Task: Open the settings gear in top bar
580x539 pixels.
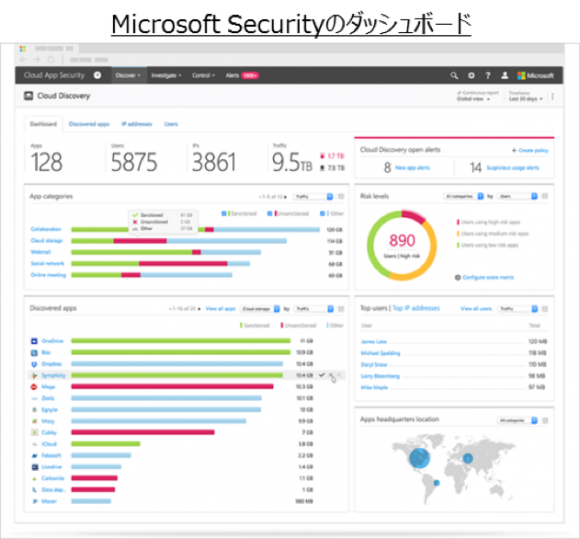Action: pos(471,75)
